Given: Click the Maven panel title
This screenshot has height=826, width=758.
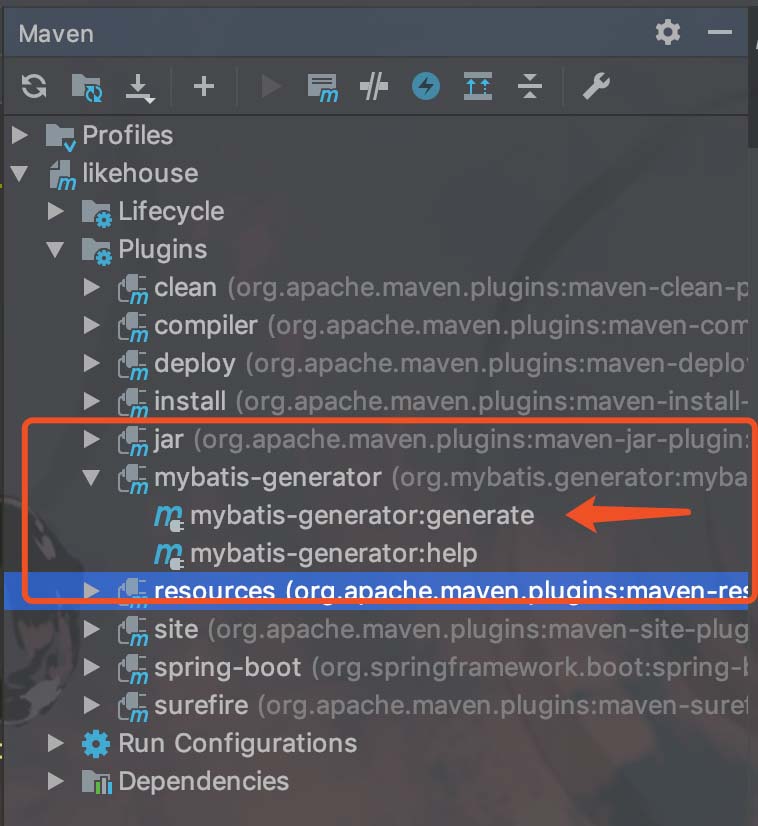Looking at the screenshot, I should tap(56, 34).
